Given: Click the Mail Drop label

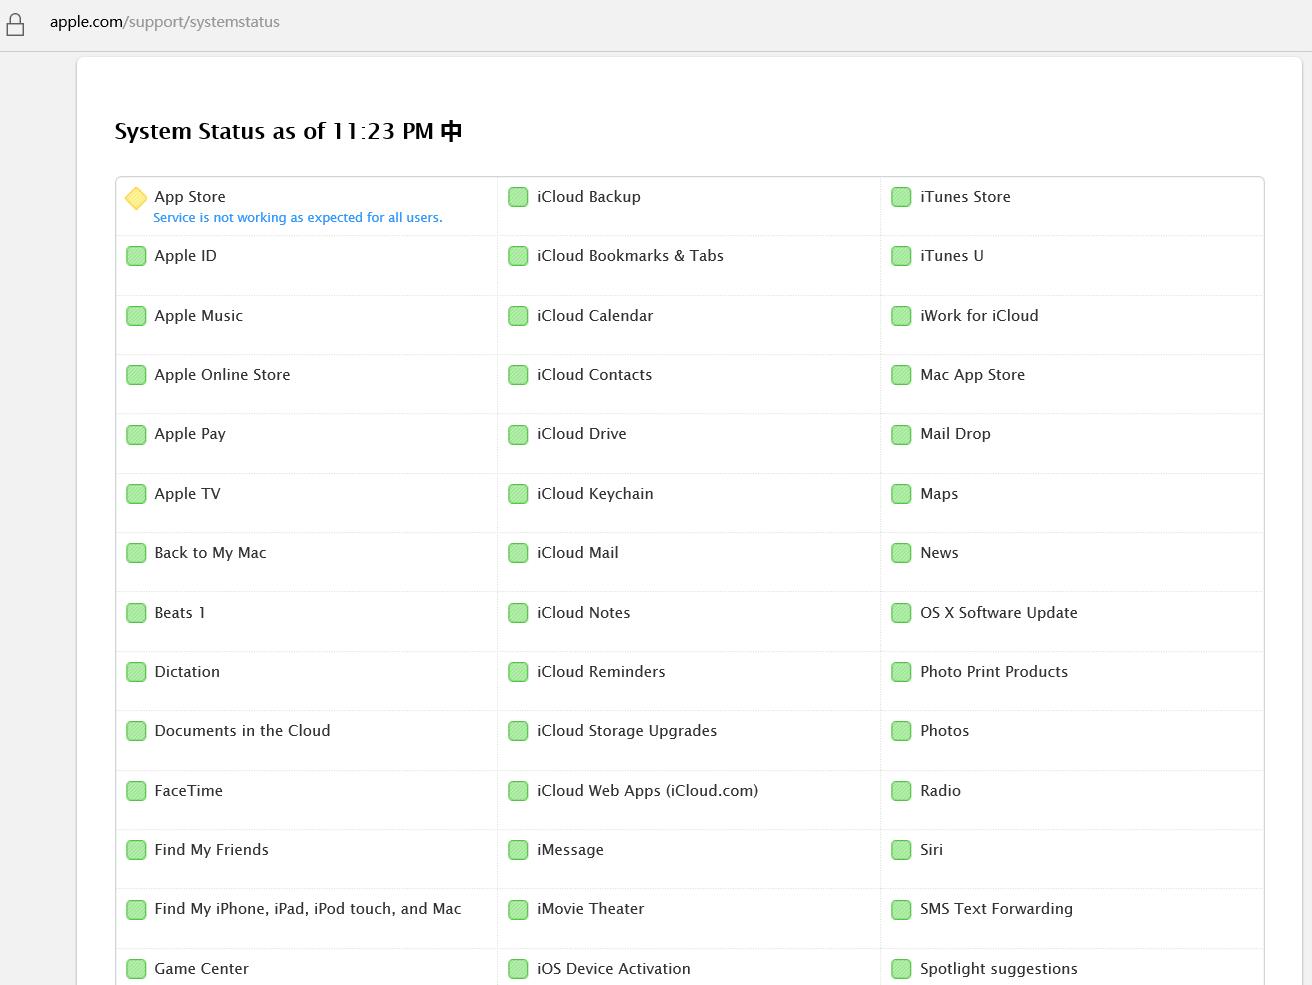Looking at the screenshot, I should tap(955, 434).
